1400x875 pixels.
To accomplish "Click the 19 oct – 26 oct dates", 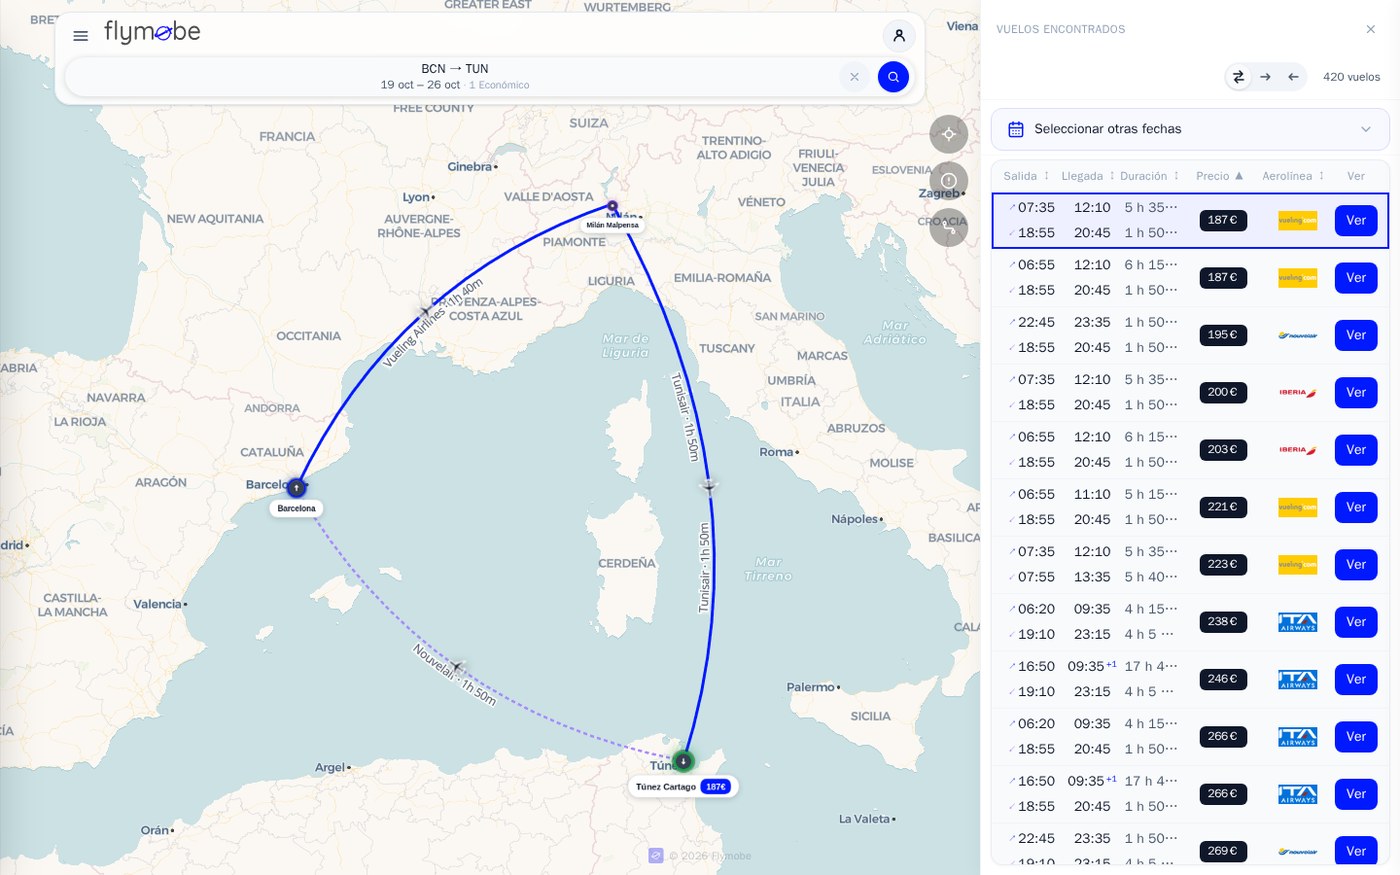I will click(420, 85).
